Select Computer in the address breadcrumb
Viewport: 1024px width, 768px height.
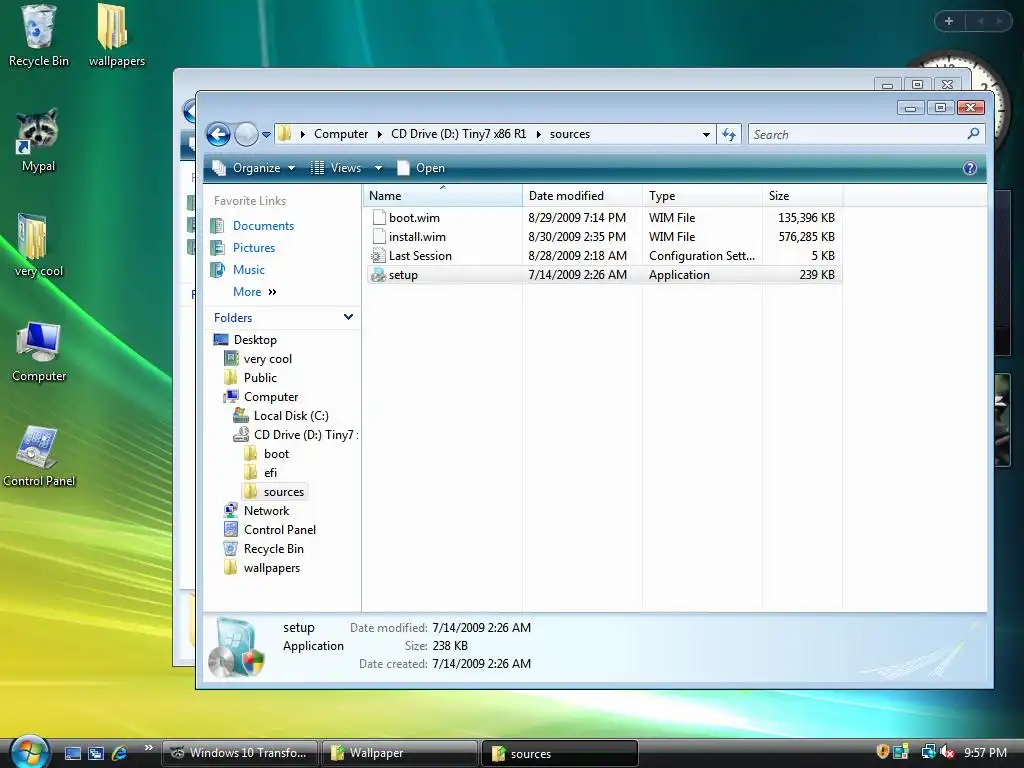341,134
